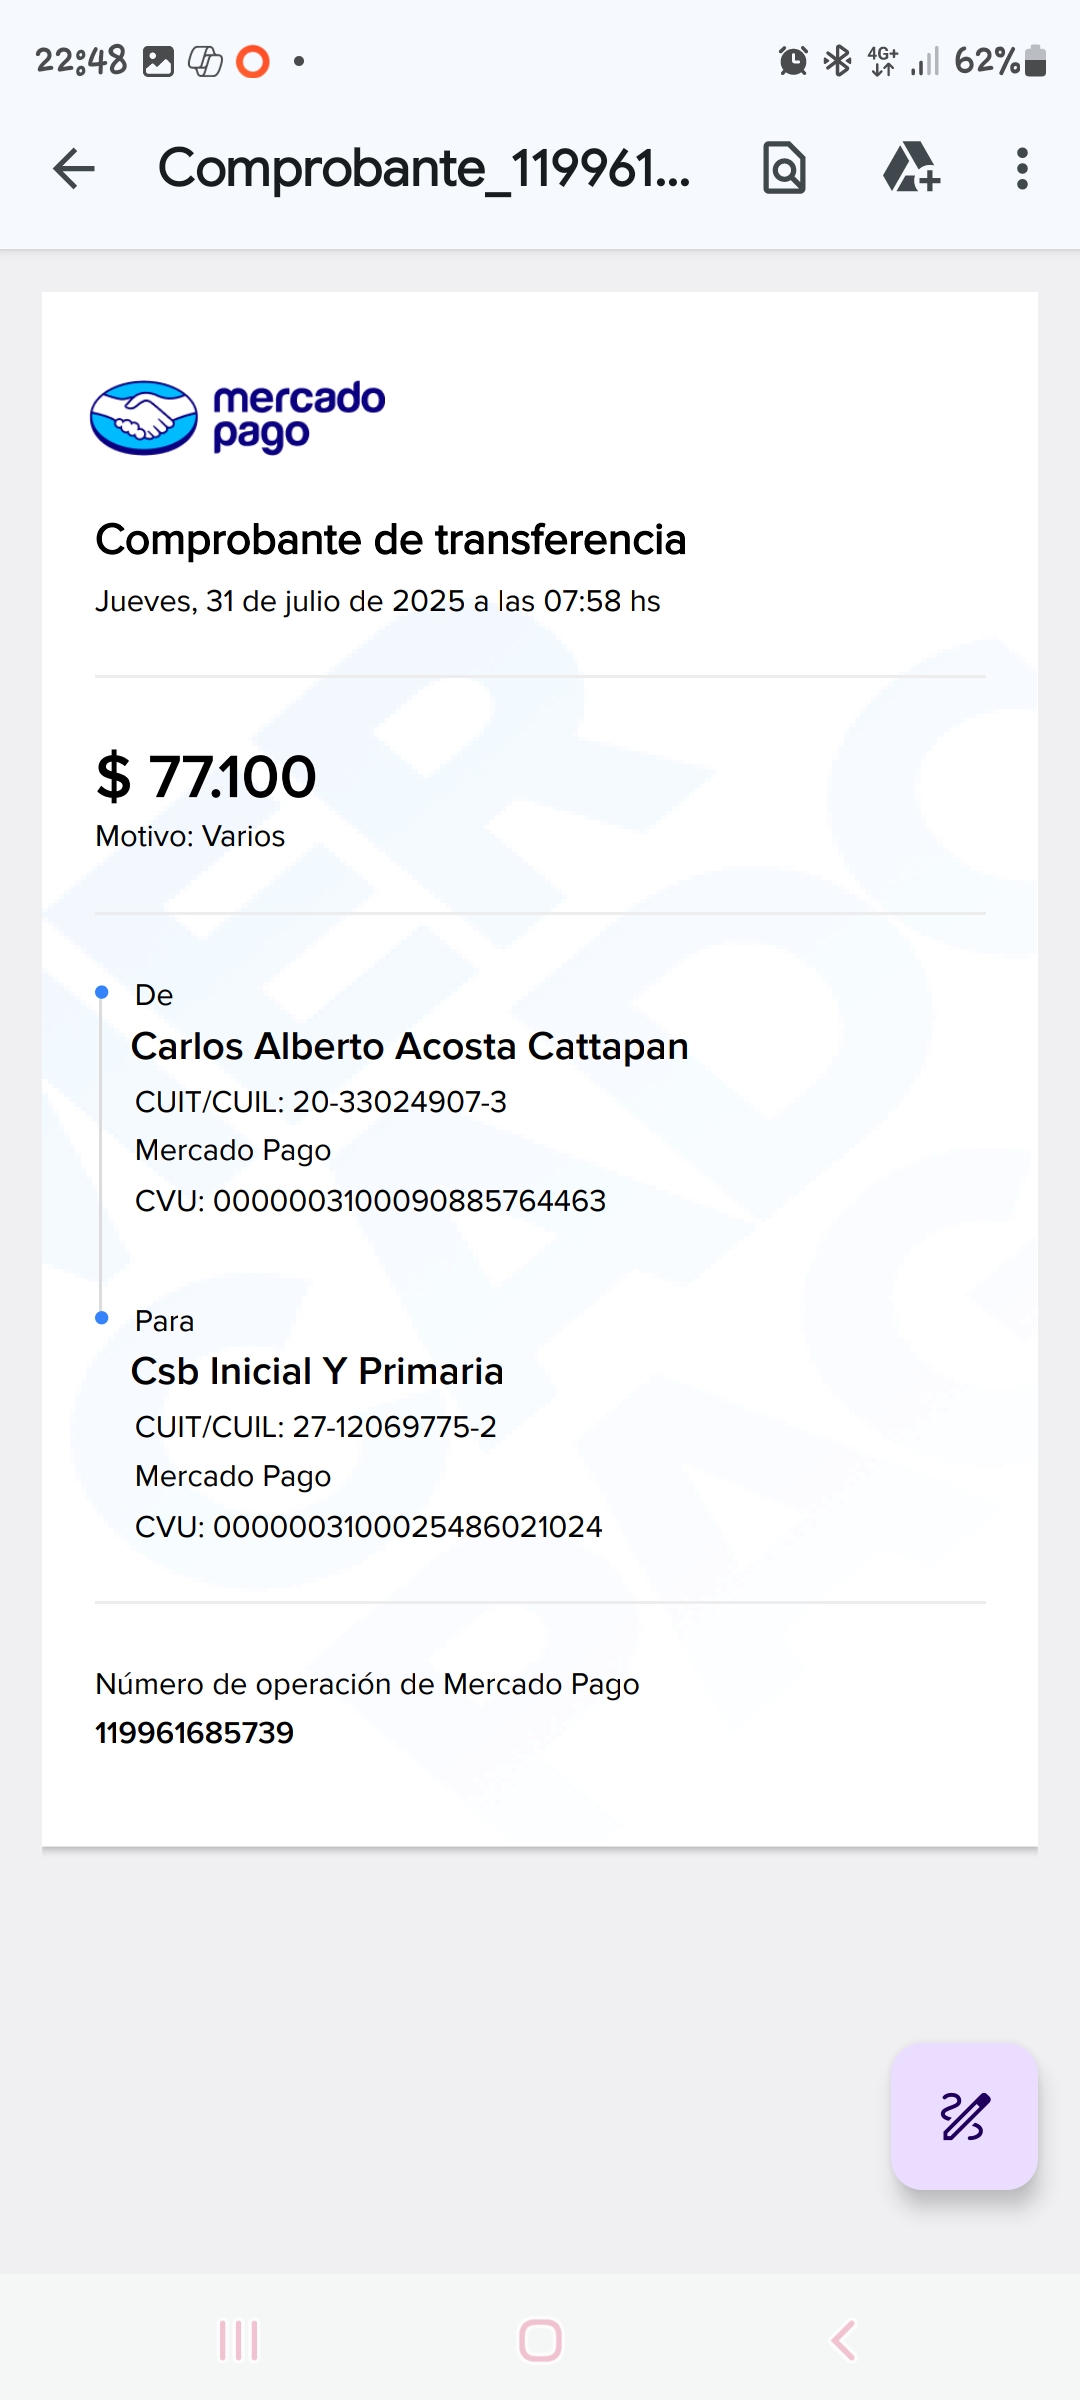This screenshot has width=1080, height=2400.
Task: Tap the alarm icon in the status bar
Action: click(793, 61)
